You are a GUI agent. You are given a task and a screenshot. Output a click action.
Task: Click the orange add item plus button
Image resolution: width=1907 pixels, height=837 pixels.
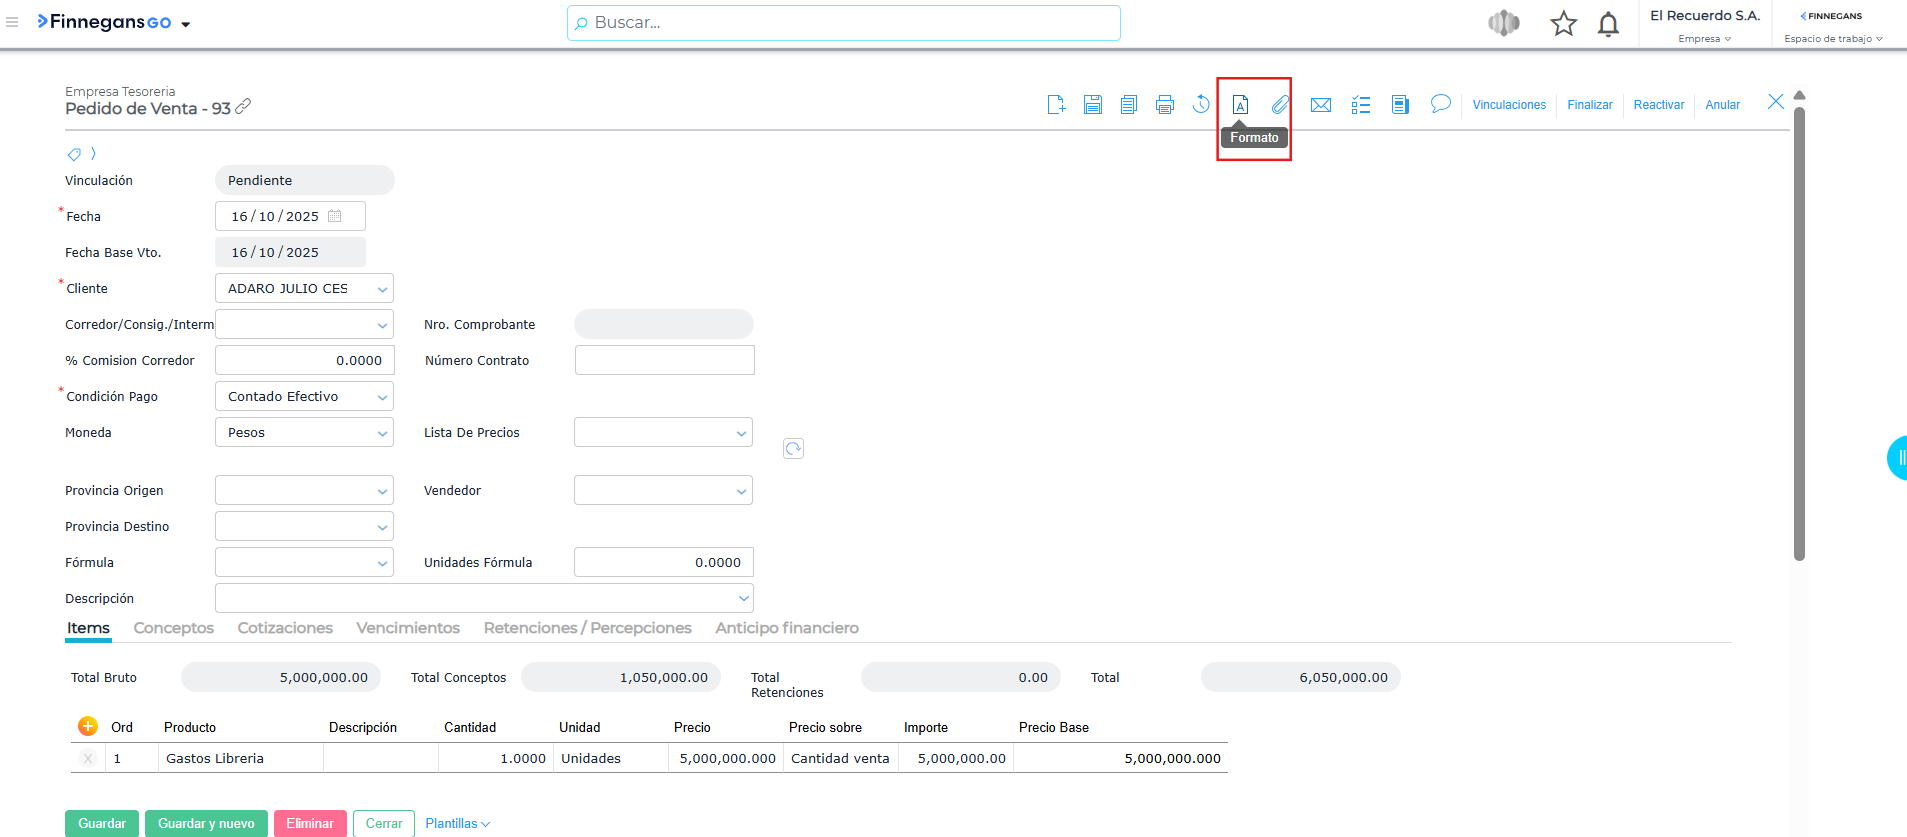point(88,726)
